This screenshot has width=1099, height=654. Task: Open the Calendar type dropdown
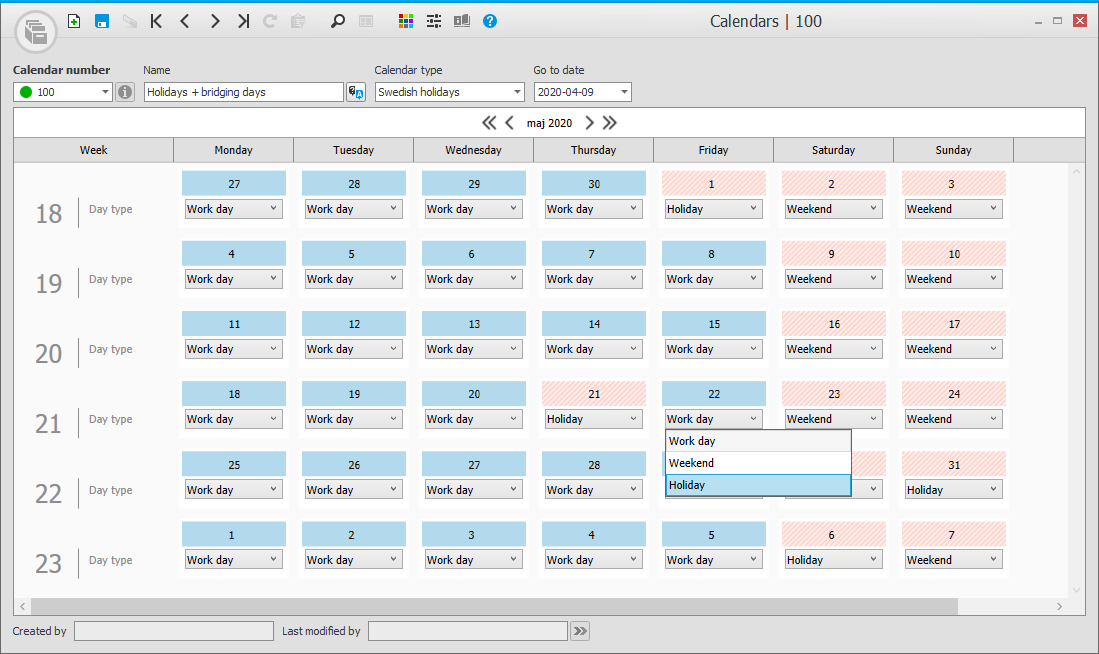click(517, 92)
